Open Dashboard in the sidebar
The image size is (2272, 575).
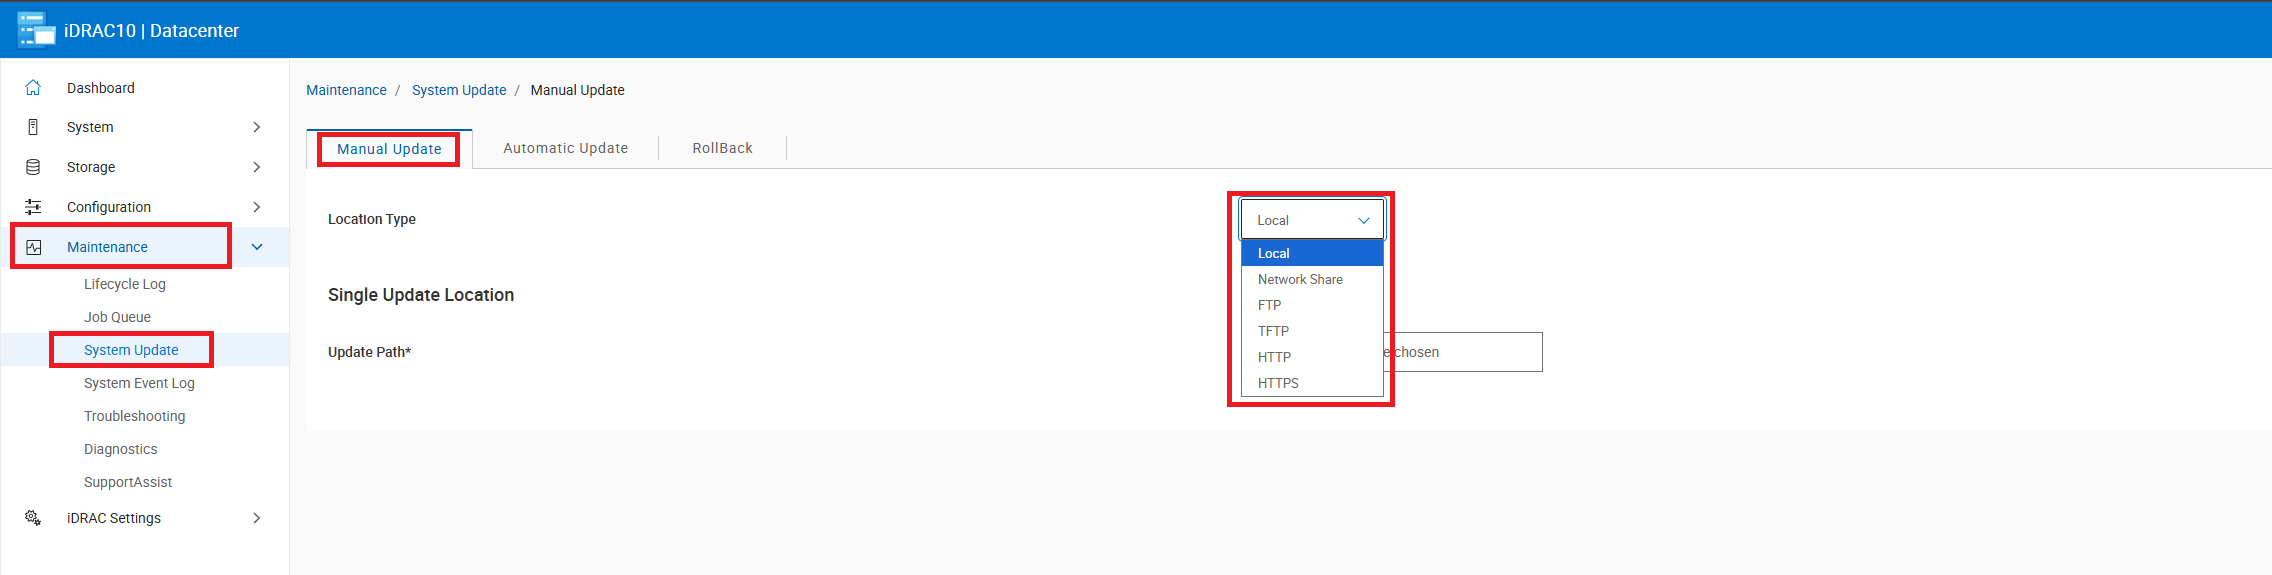tap(101, 88)
